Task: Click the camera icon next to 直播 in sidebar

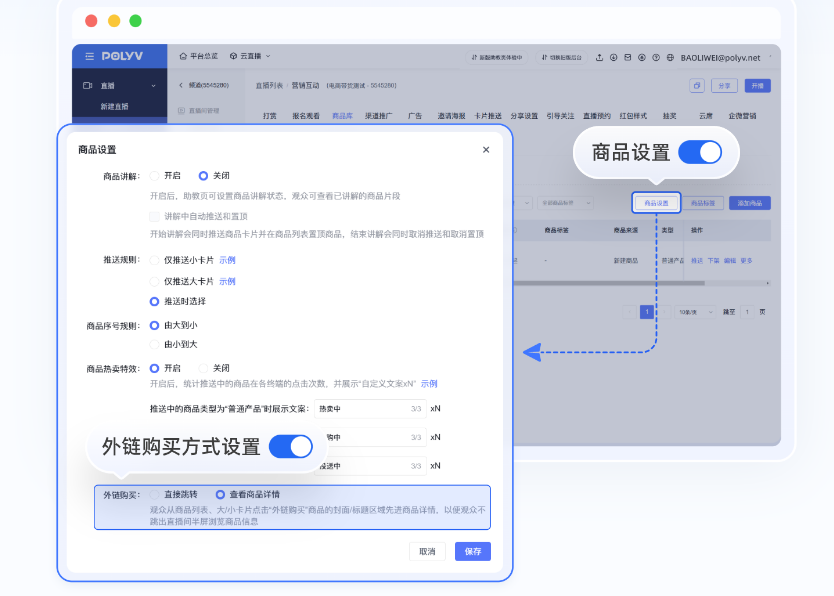Action: tap(88, 86)
